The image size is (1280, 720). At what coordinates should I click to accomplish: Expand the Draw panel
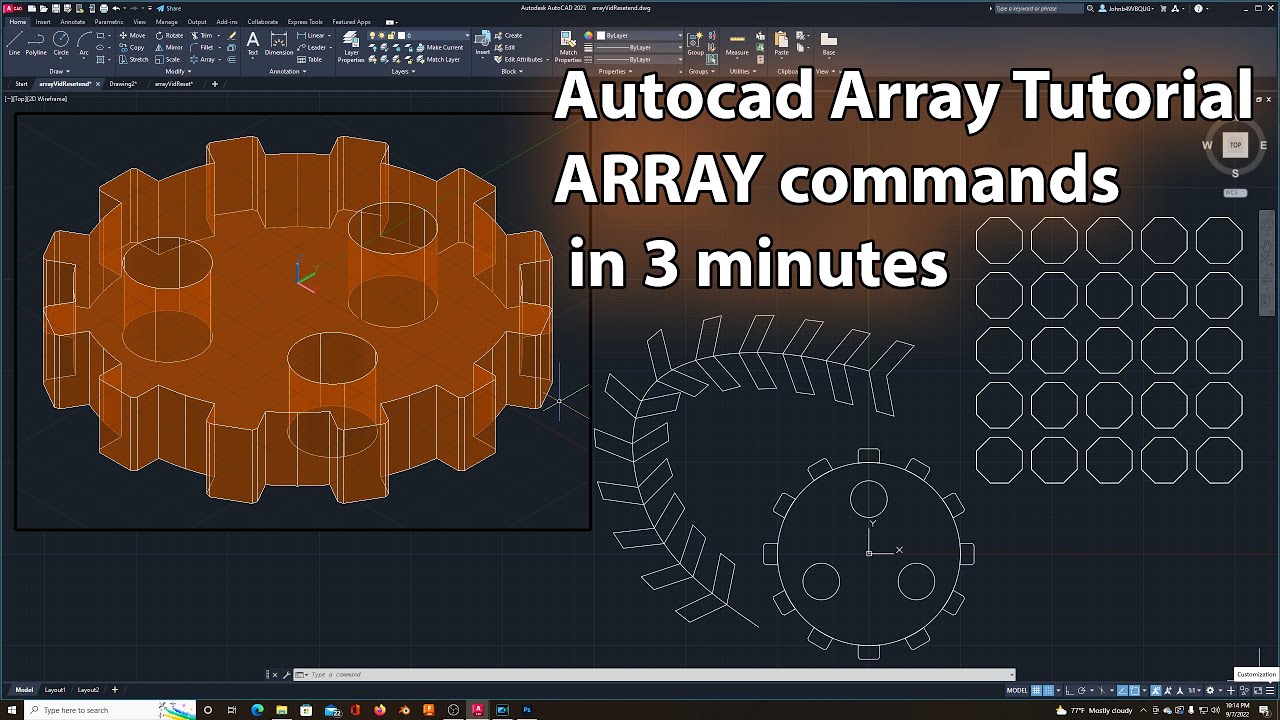tap(58, 71)
